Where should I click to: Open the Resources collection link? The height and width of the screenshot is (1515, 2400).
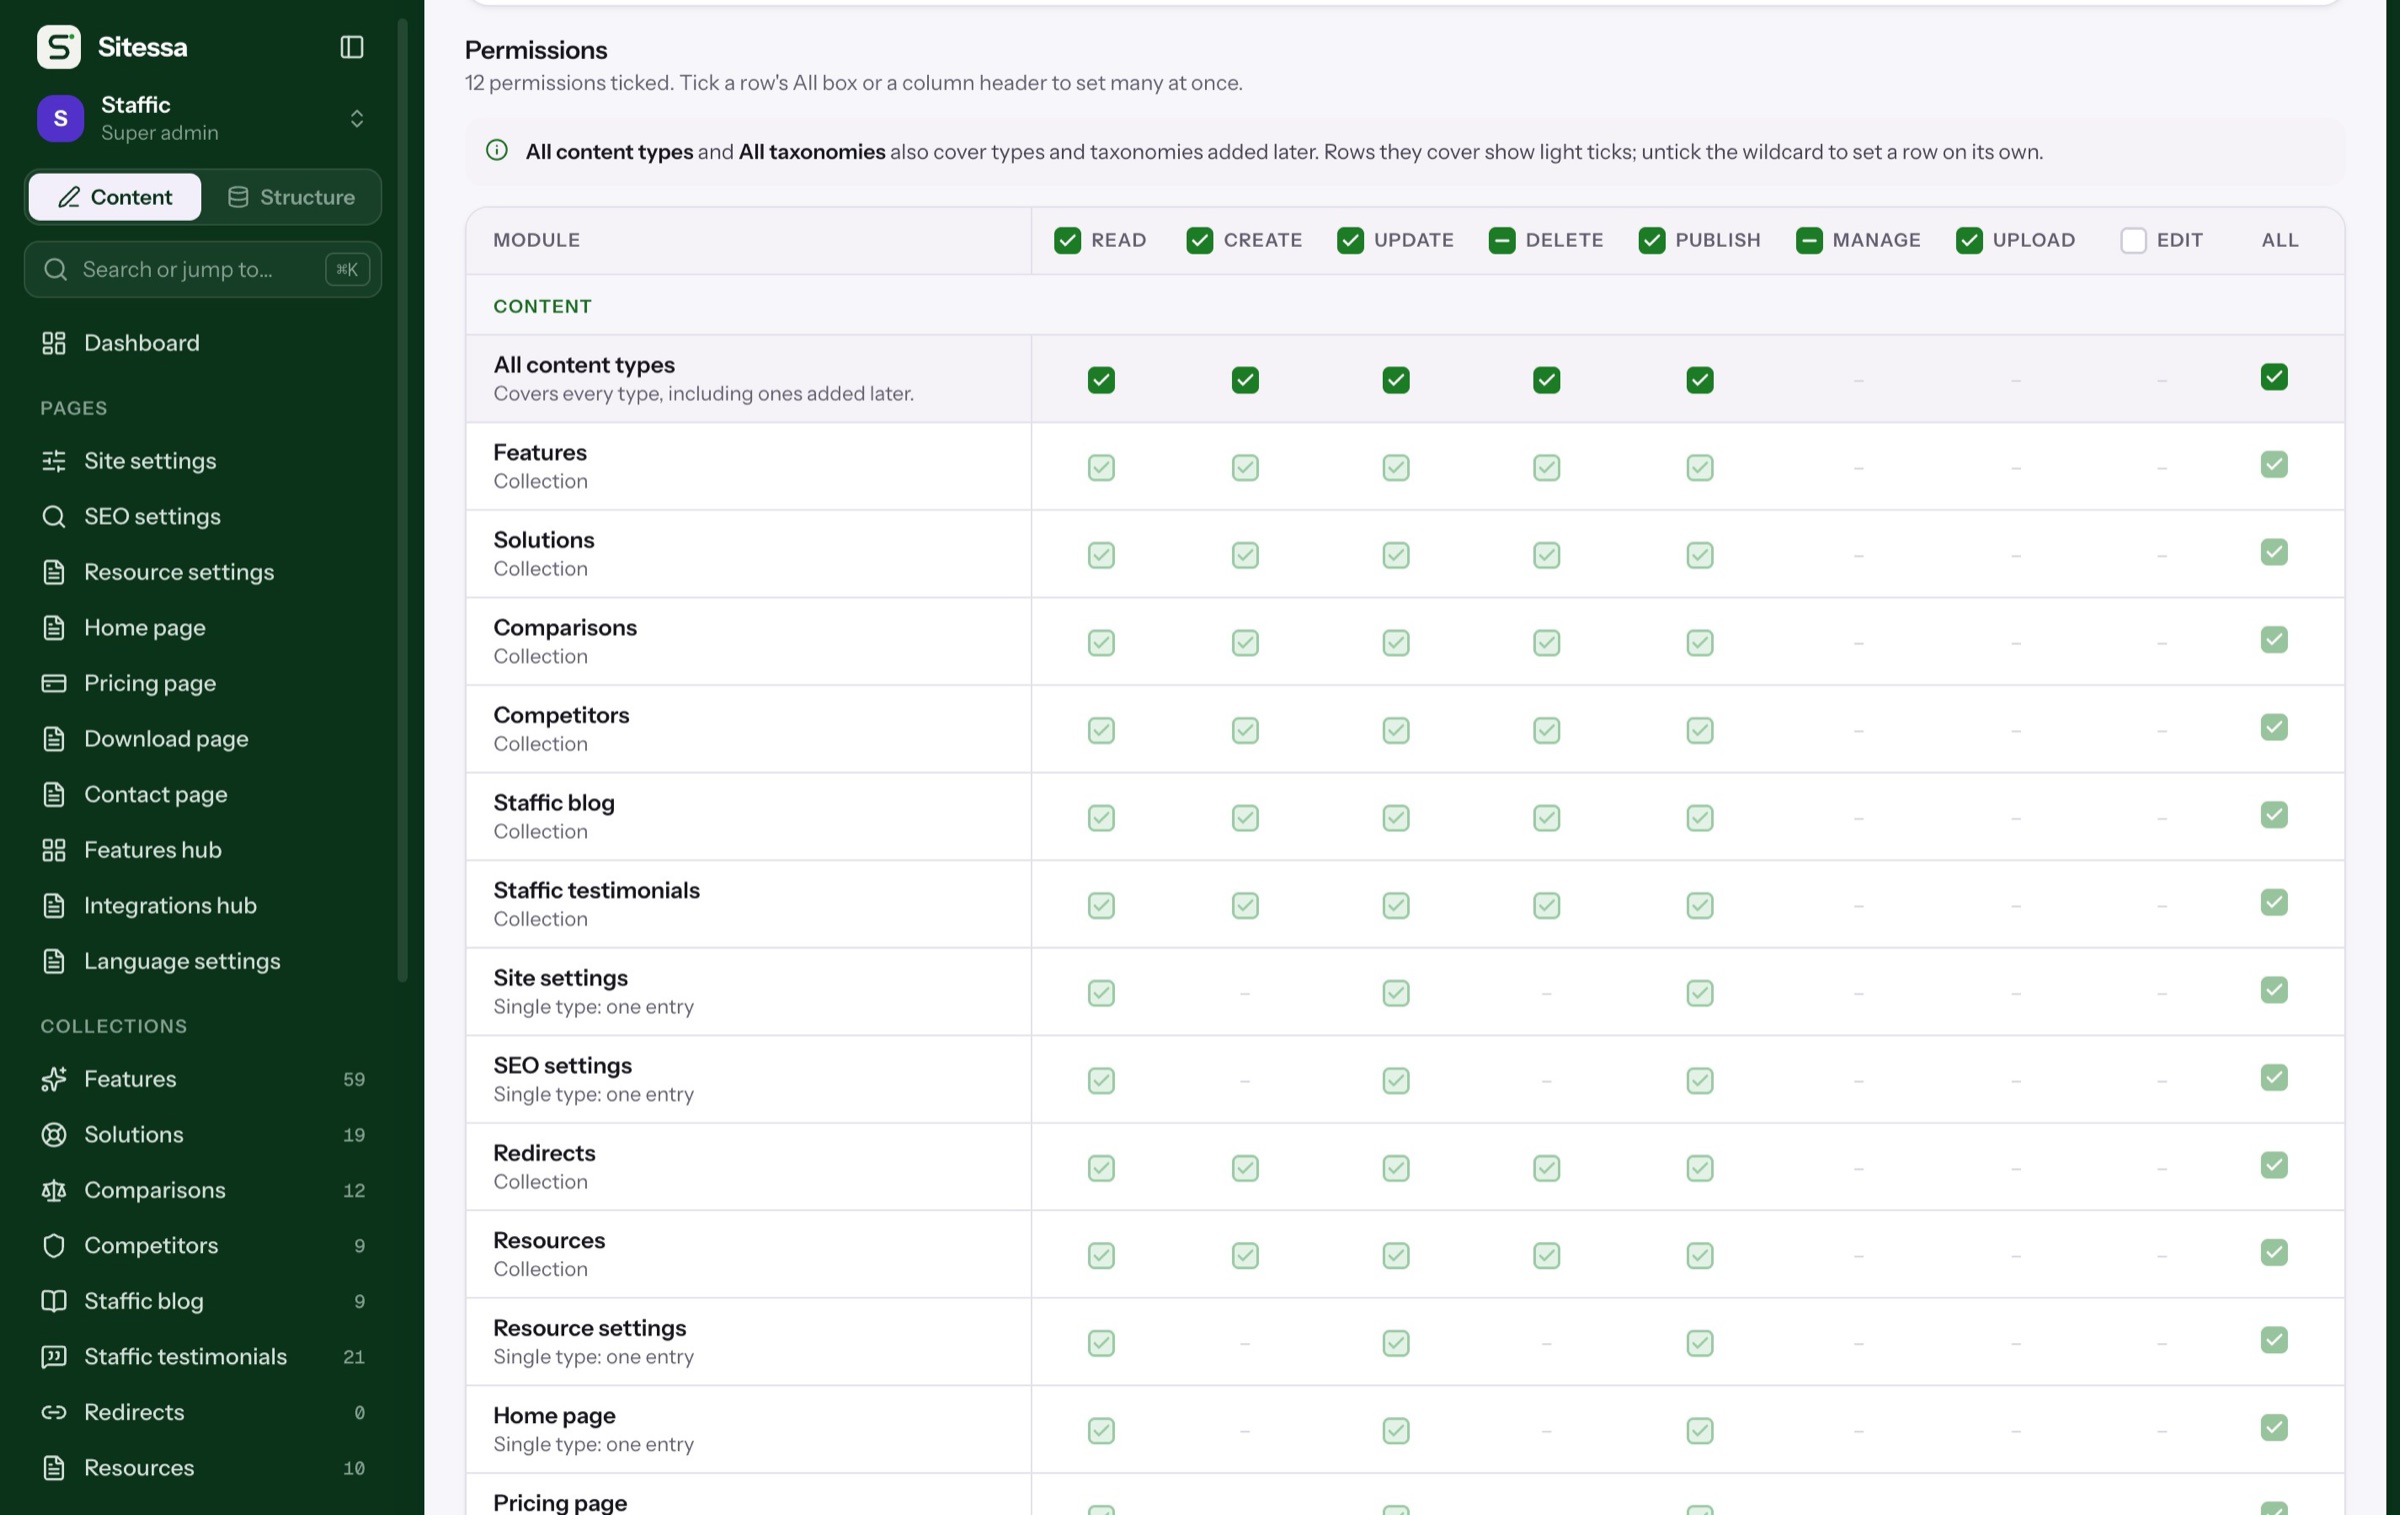[203, 1468]
